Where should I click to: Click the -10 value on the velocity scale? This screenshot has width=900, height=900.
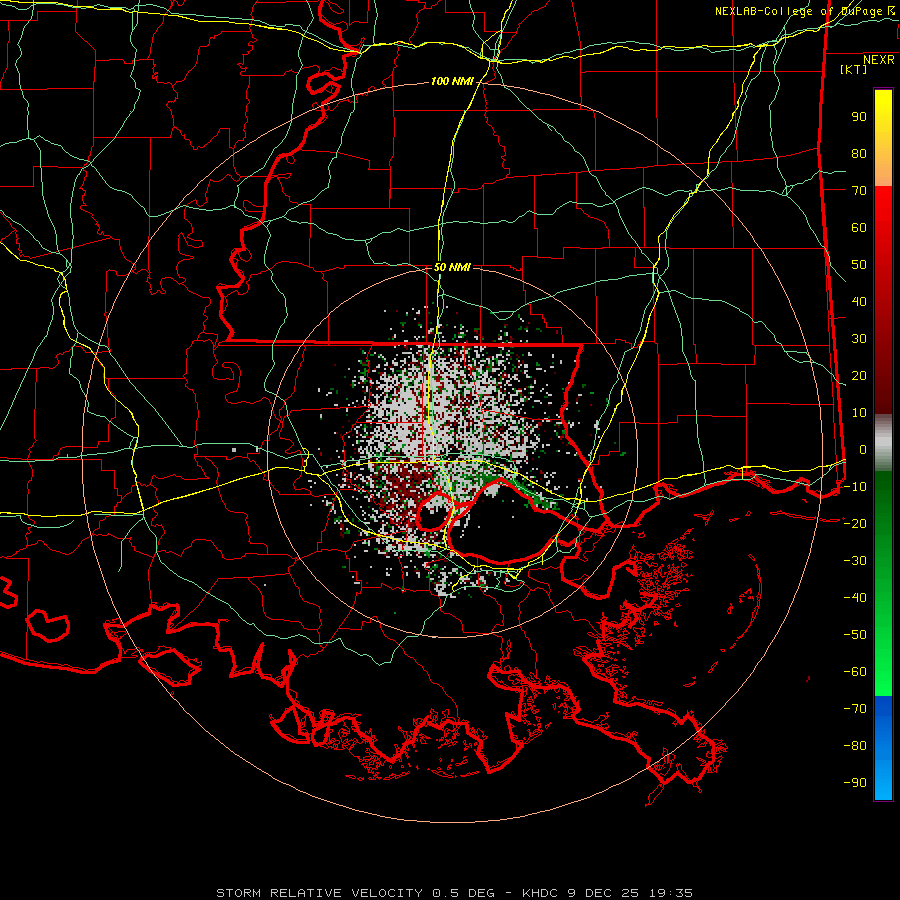[x=855, y=487]
